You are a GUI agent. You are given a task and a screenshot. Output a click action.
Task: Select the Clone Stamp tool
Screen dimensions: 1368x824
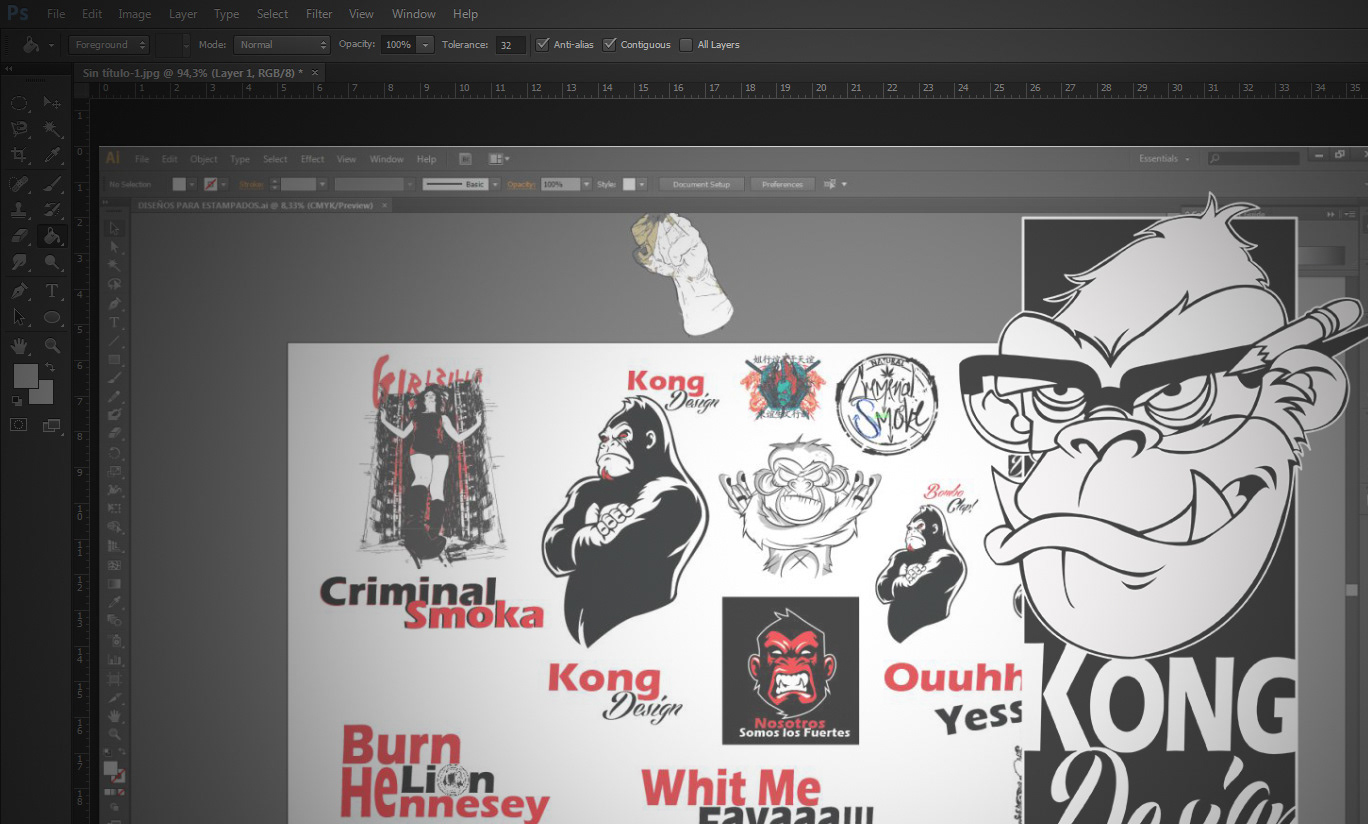(19, 210)
